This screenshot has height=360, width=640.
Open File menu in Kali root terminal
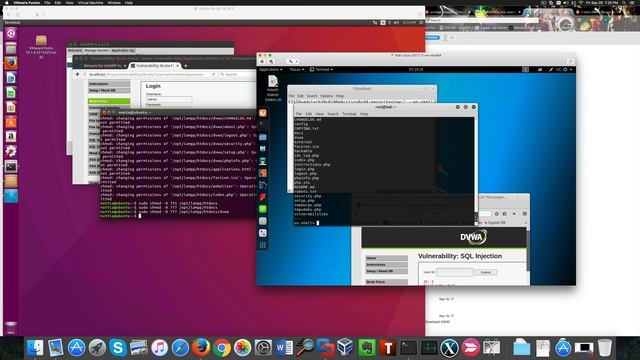pos(299,114)
